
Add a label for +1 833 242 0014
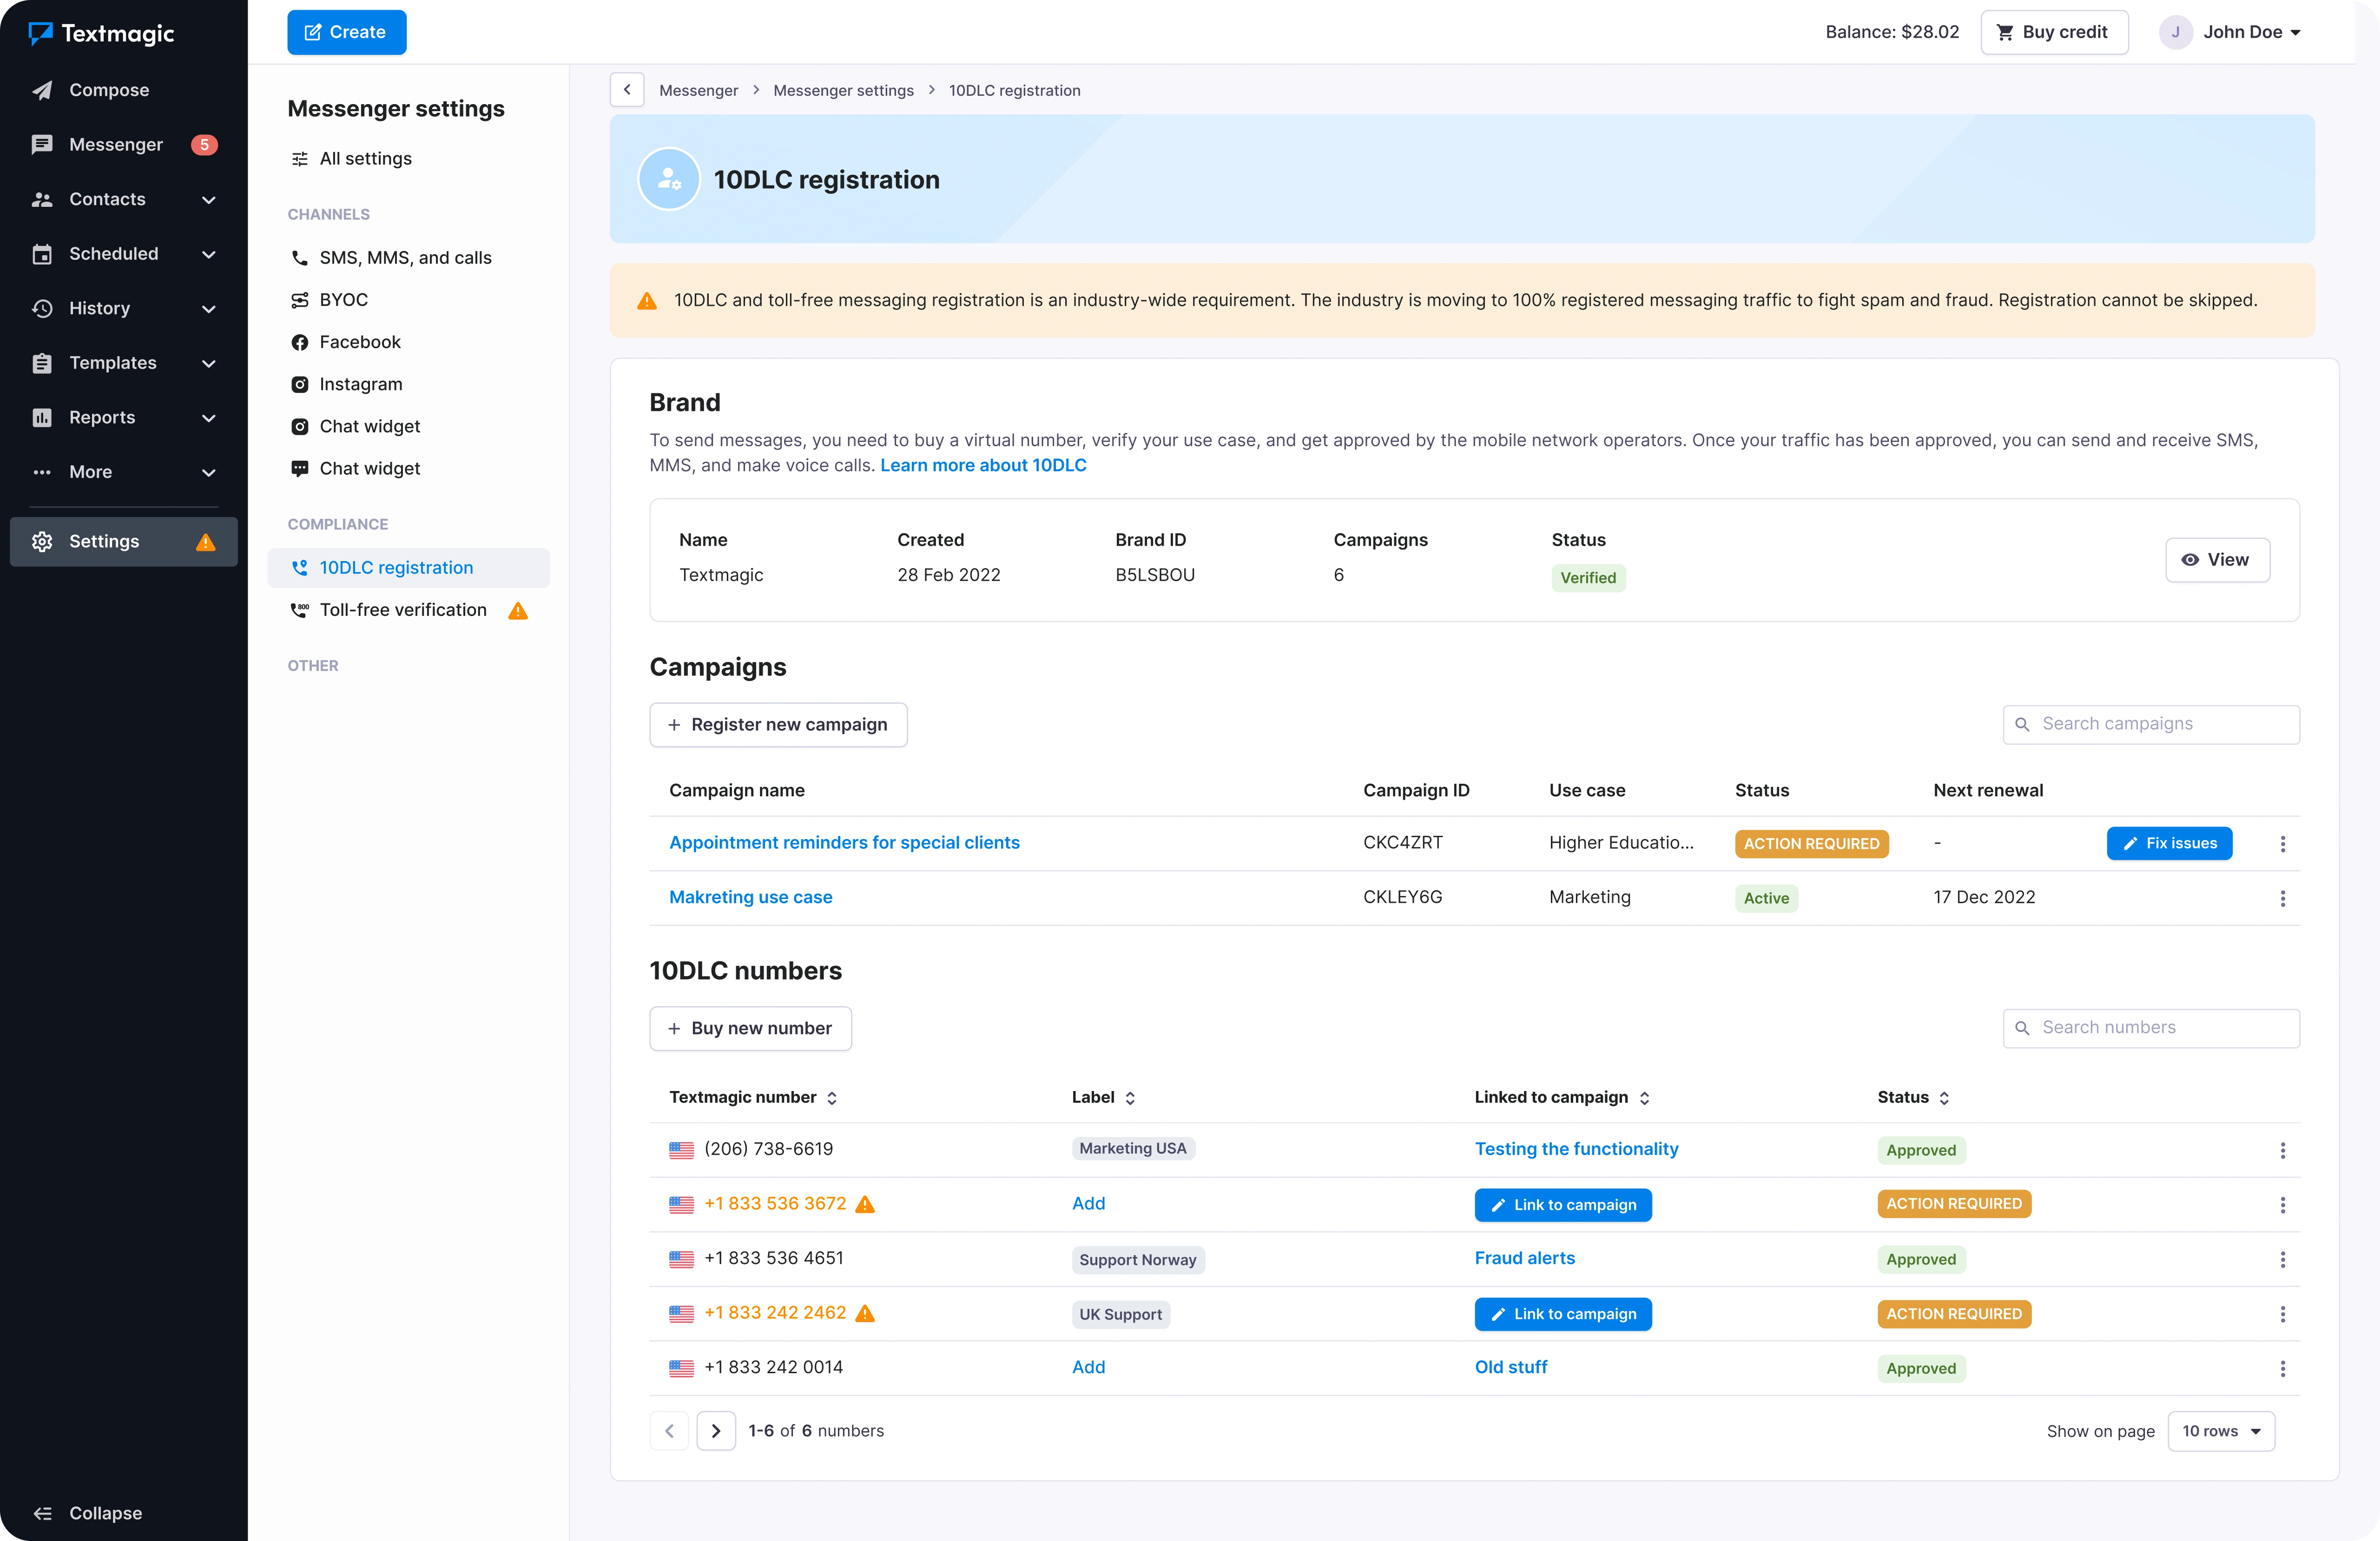pos(1088,1368)
